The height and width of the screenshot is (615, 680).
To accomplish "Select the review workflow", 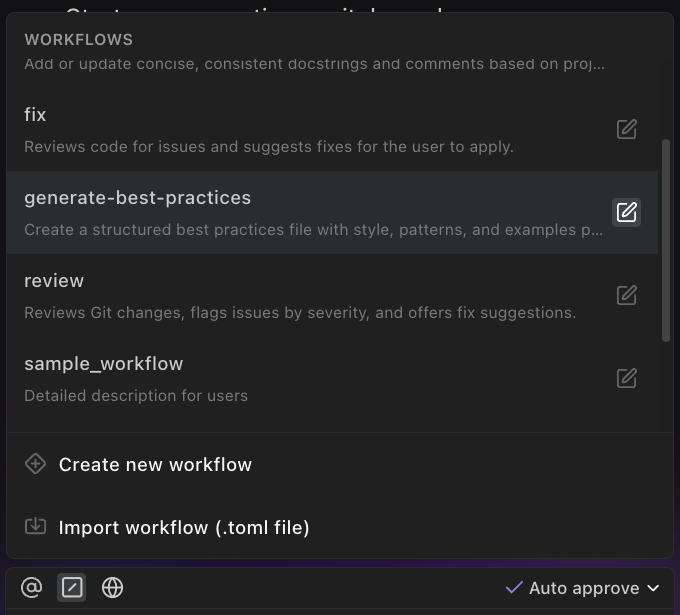I will pos(332,295).
